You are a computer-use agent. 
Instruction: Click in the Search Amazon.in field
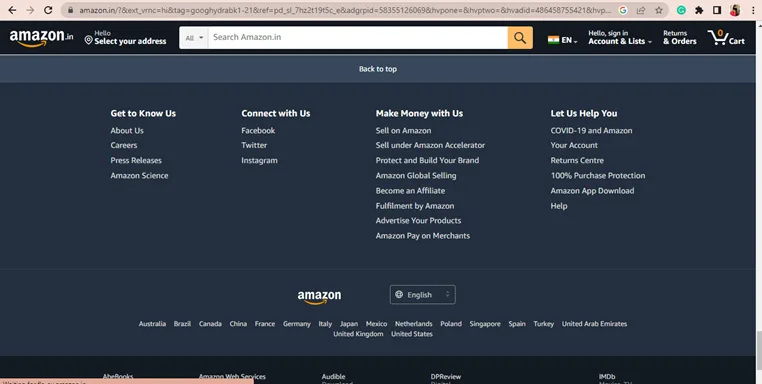[358, 37]
